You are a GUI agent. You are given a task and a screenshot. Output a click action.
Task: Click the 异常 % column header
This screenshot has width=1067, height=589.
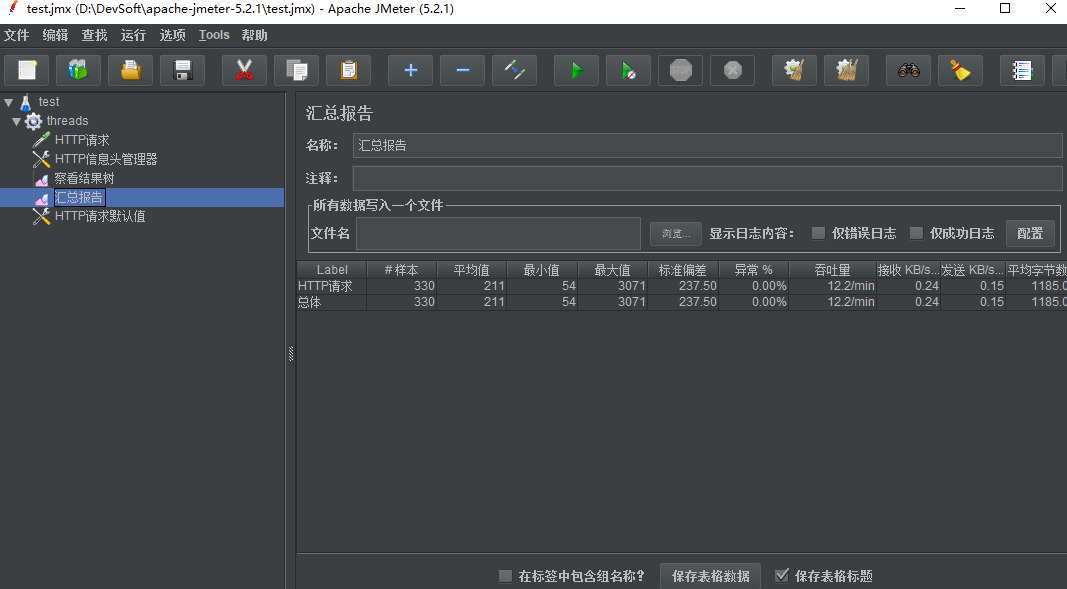(x=753, y=270)
